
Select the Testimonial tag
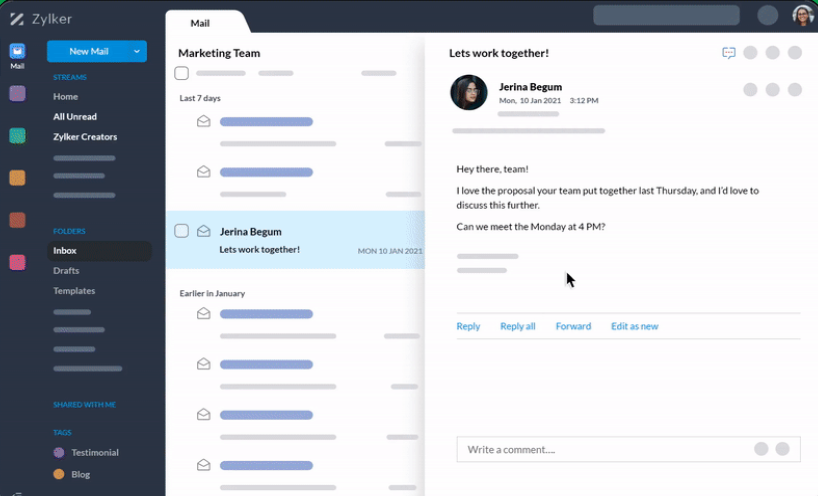[95, 453]
